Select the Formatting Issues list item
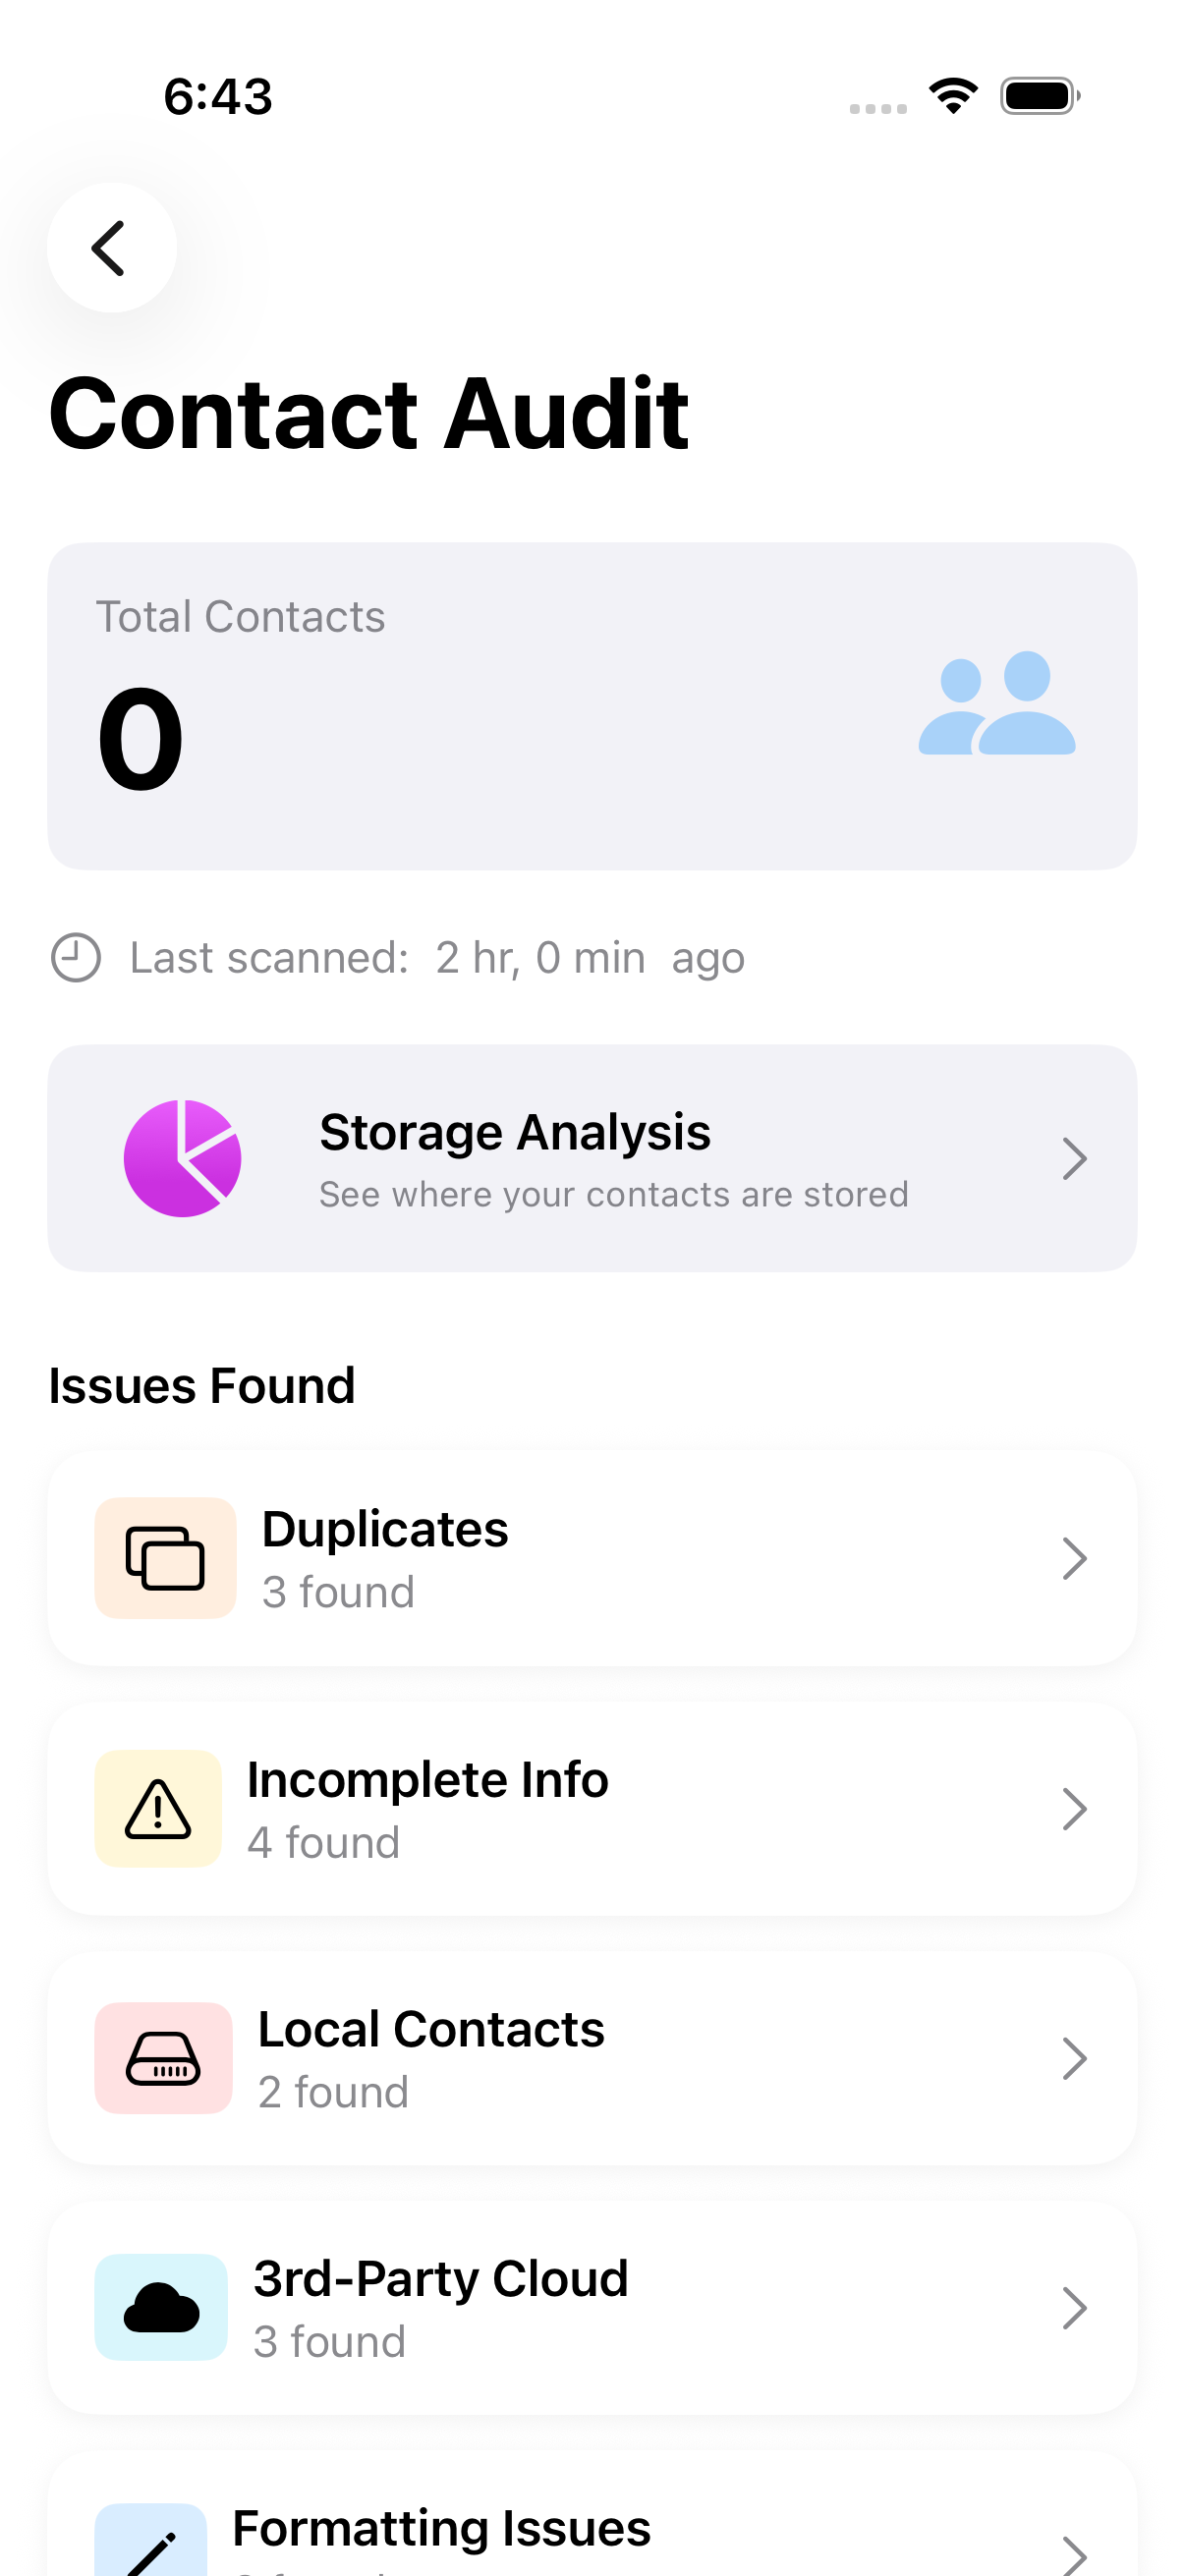This screenshot has width=1185, height=2576. tap(590, 2530)
